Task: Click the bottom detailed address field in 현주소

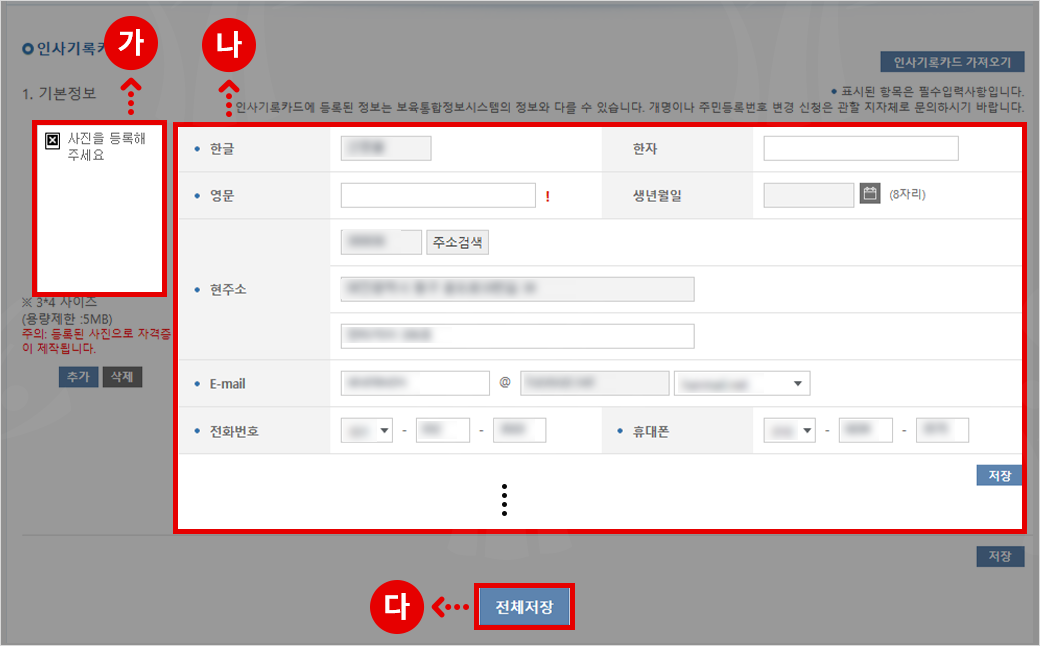Action: [x=517, y=336]
